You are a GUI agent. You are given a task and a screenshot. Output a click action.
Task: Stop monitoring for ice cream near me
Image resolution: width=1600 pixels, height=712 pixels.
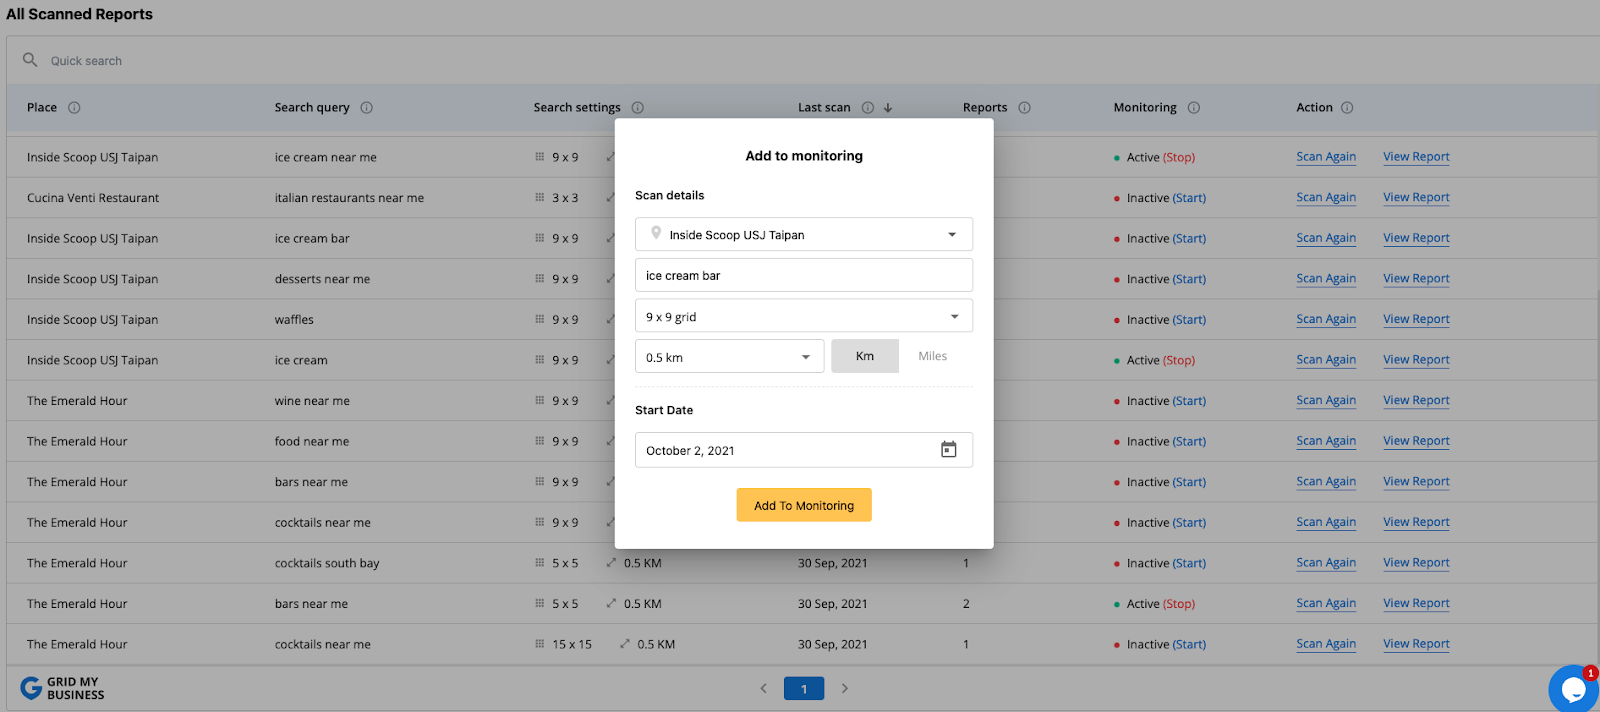tap(1179, 157)
